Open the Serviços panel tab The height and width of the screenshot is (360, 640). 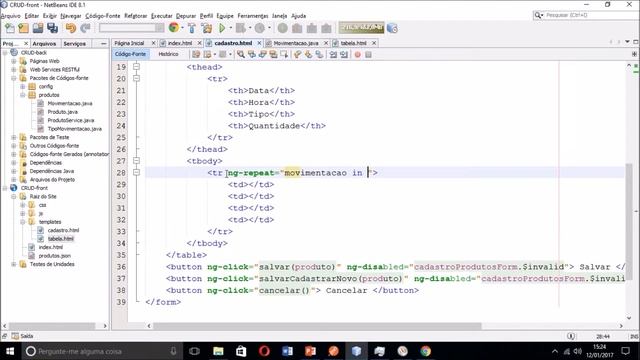click(x=75, y=43)
